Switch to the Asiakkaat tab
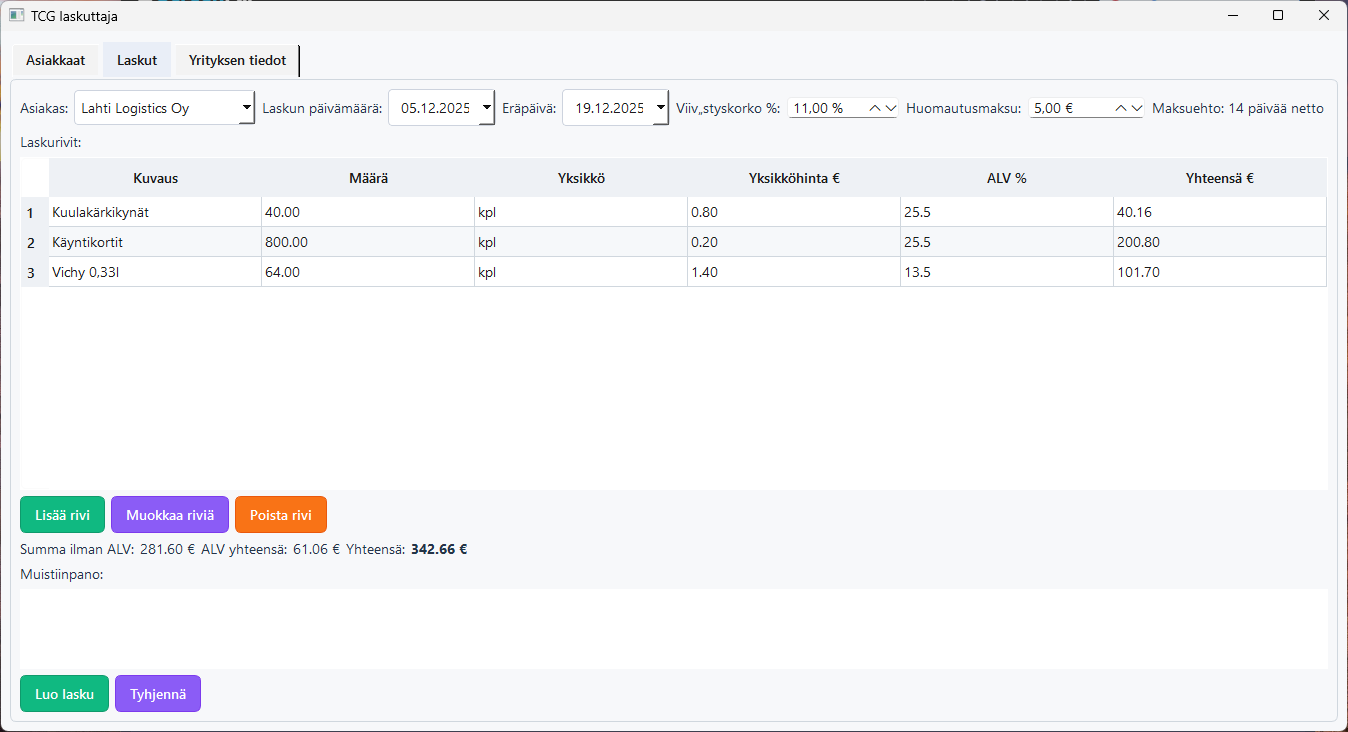The image size is (1348, 732). pyautogui.click(x=56, y=61)
